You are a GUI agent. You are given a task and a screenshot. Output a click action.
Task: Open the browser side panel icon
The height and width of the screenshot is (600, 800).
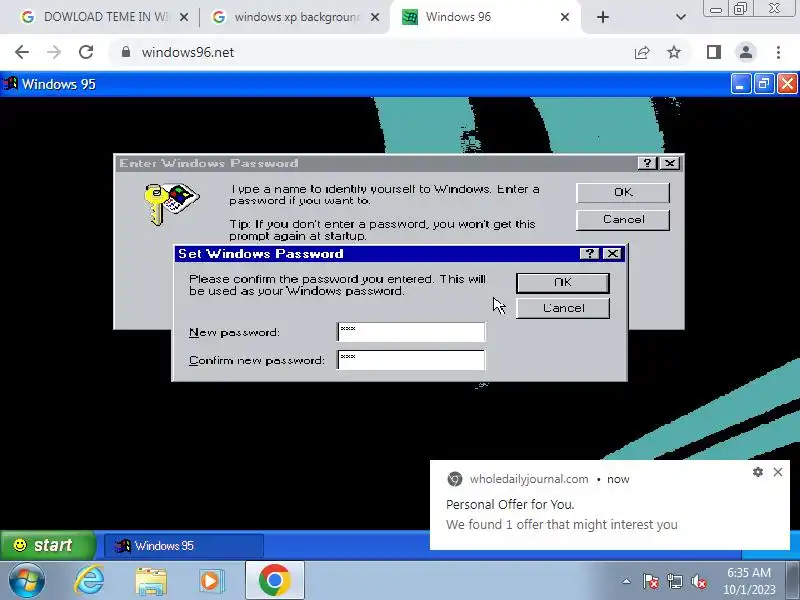point(713,52)
